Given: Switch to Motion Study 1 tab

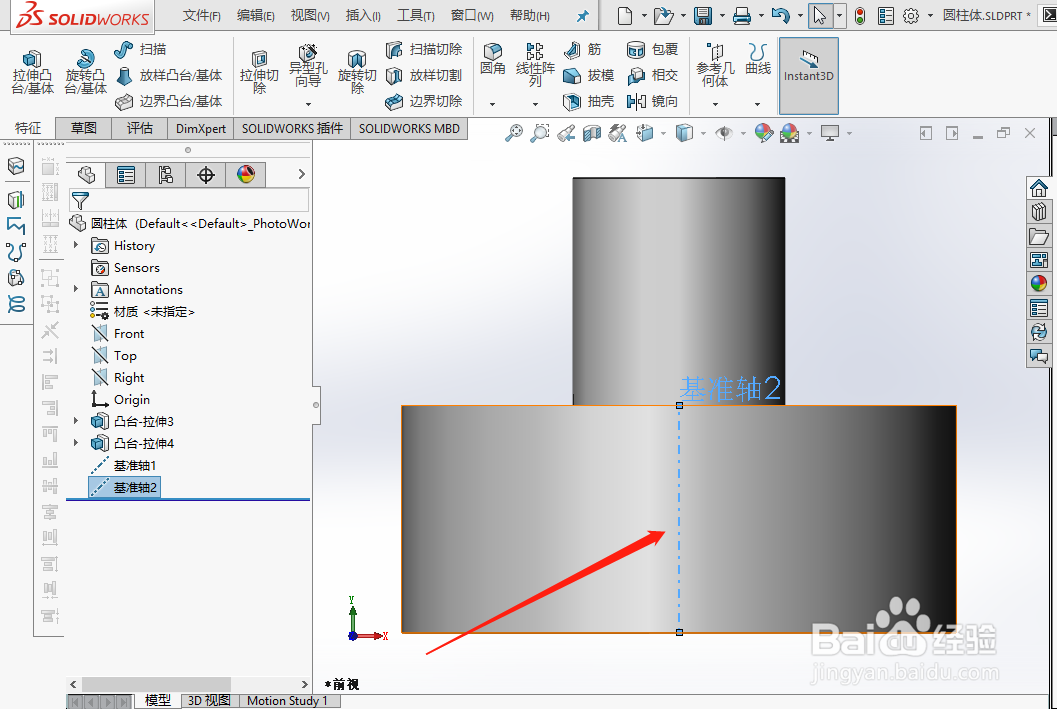Looking at the screenshot, I should [x=286, y=701].
